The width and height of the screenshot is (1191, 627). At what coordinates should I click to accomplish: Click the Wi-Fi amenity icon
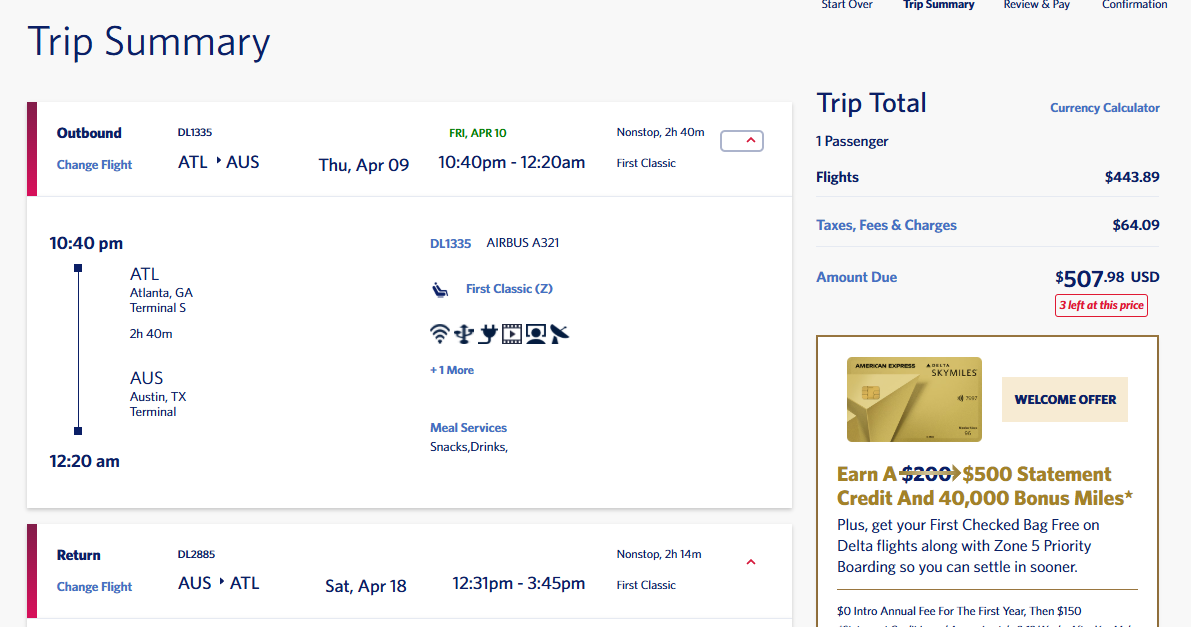click(439, 334)
